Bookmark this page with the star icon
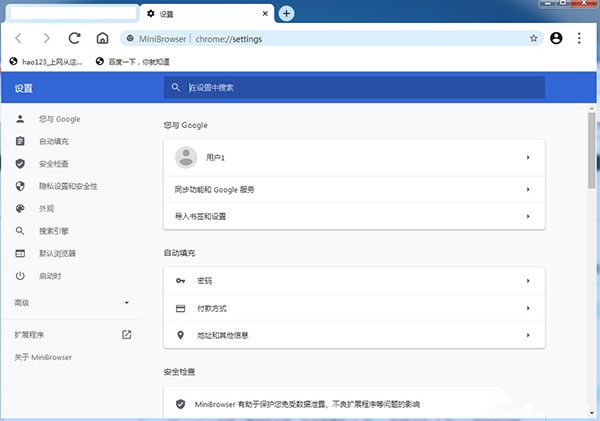Viewport: 600px width, 421px height. click(x=534, y=38)
